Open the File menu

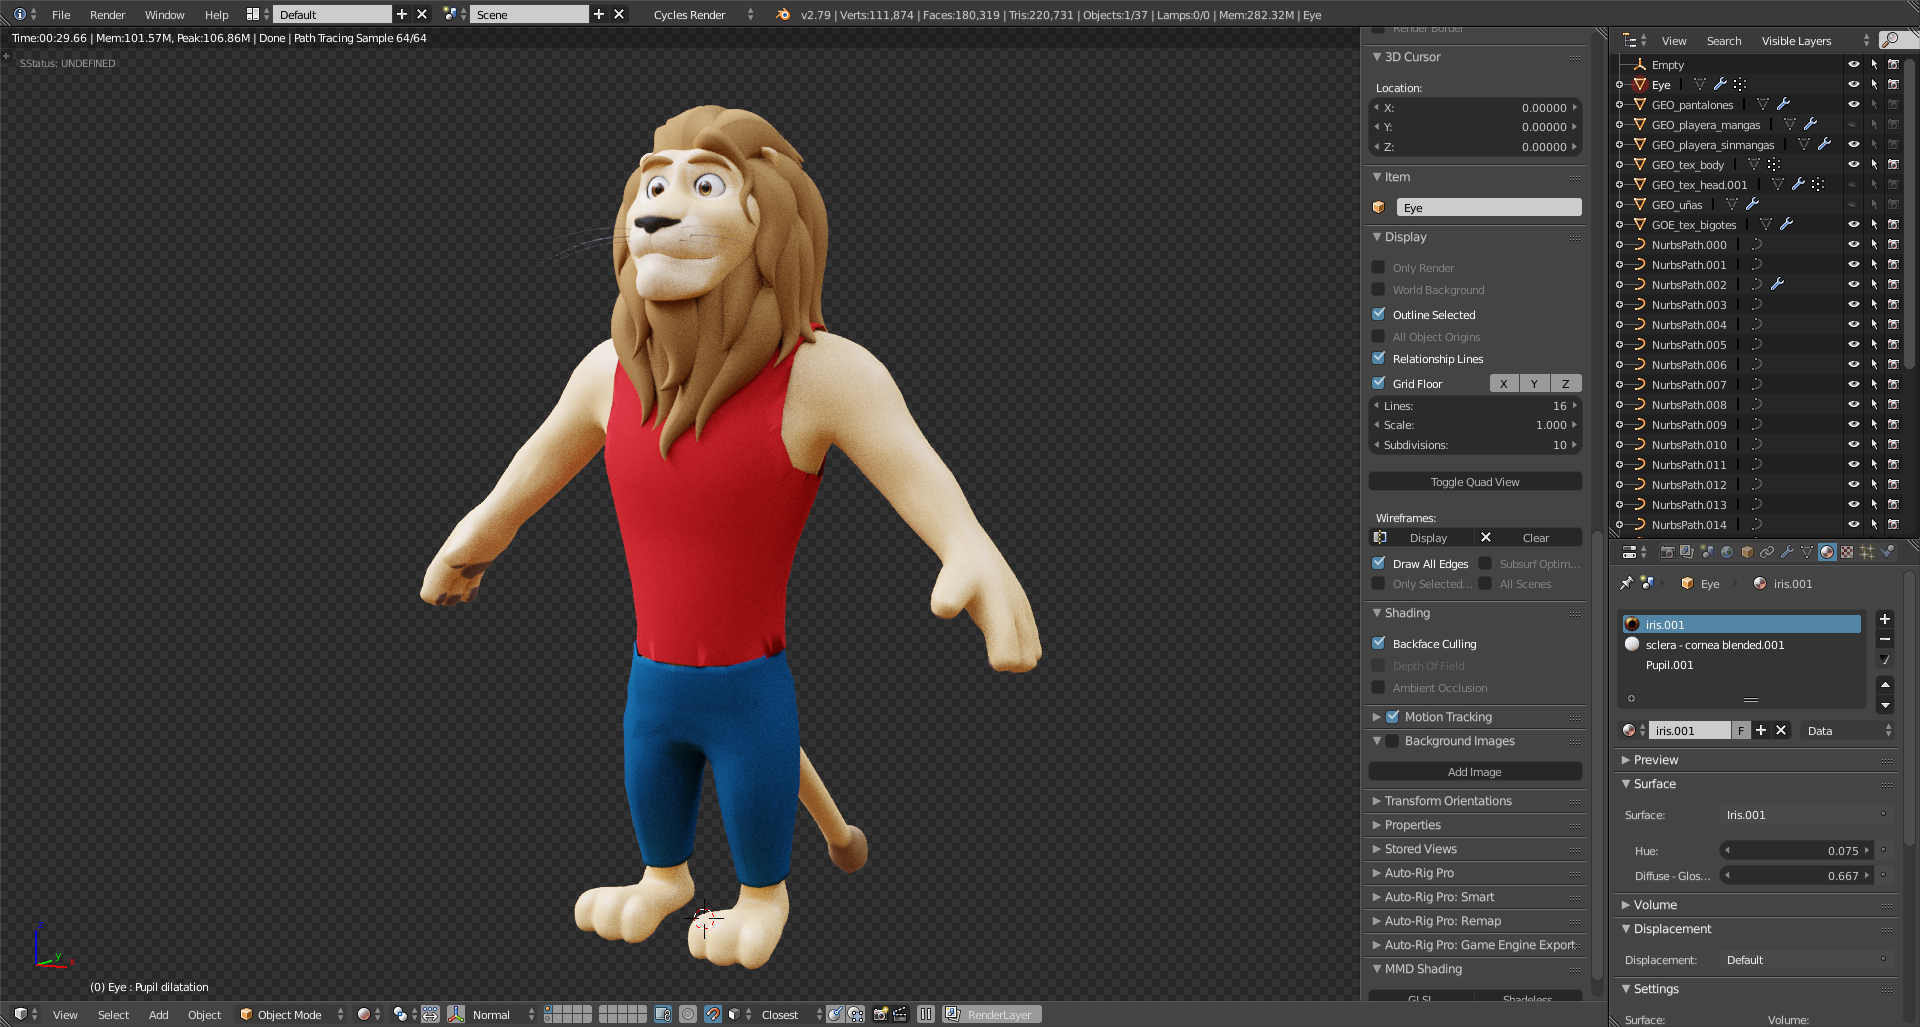pos(61,15)
